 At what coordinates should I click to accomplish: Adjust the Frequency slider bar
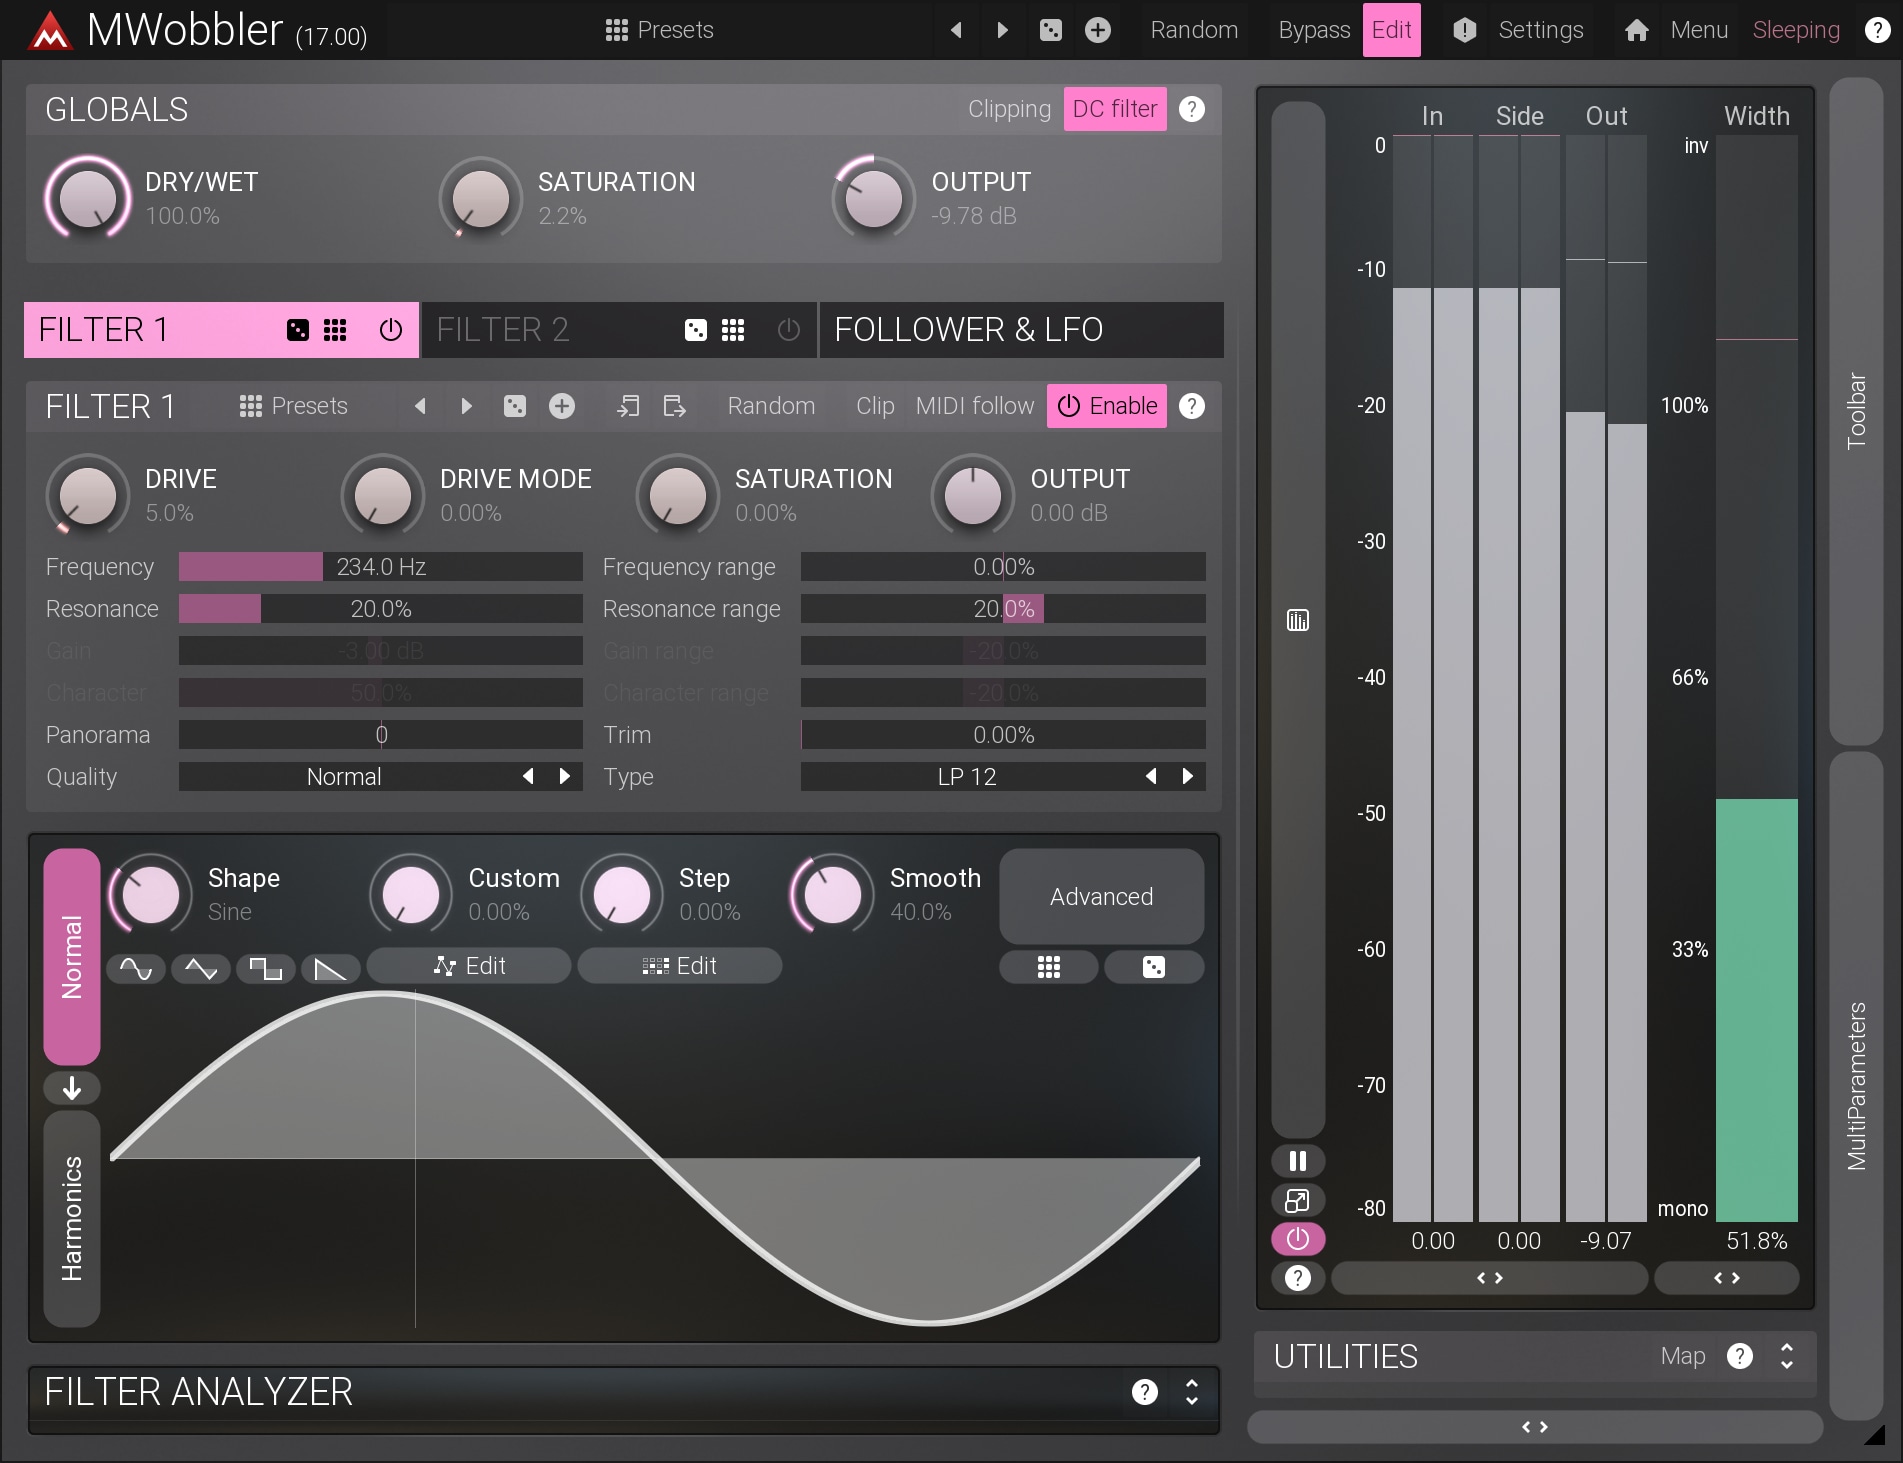pos(380,567)
